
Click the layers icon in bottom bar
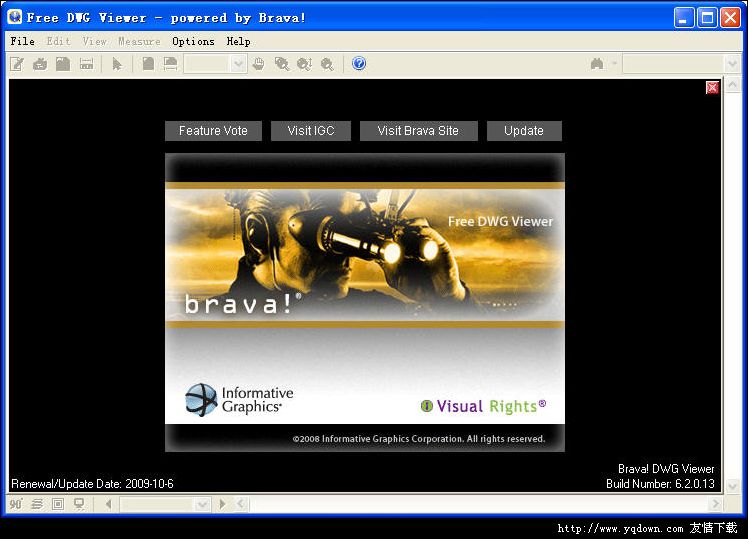pos(37,504)
